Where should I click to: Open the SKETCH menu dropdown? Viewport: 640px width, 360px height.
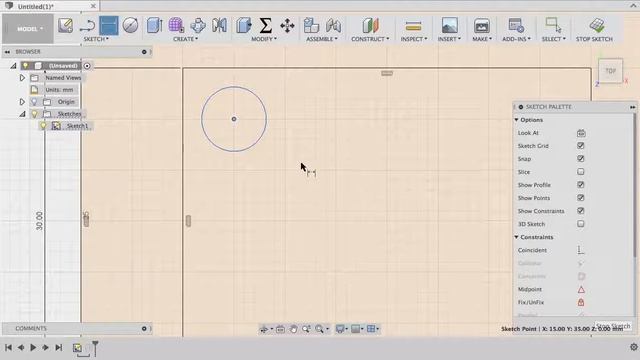point(96,39)
